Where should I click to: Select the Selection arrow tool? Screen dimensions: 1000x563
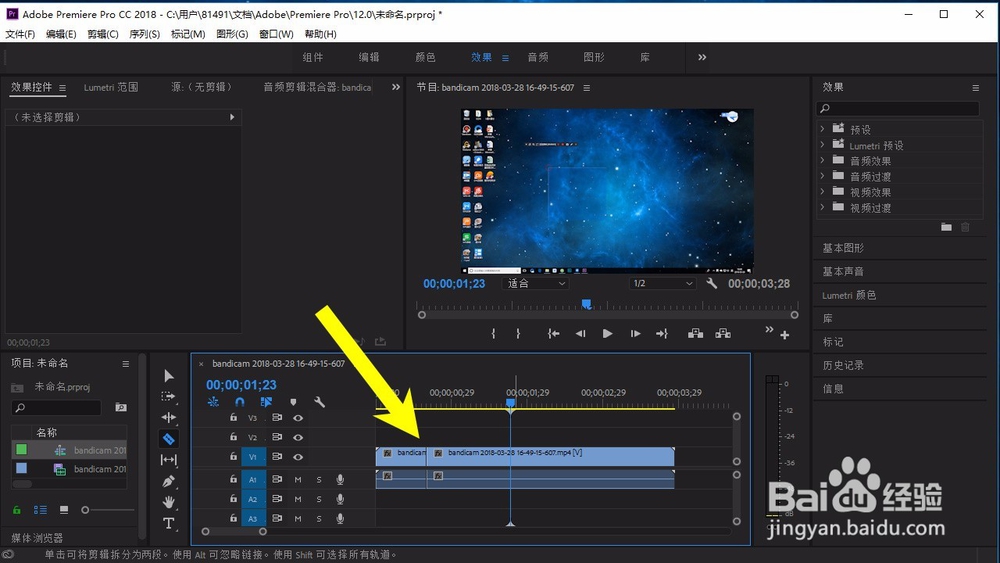tap(168, 376)
